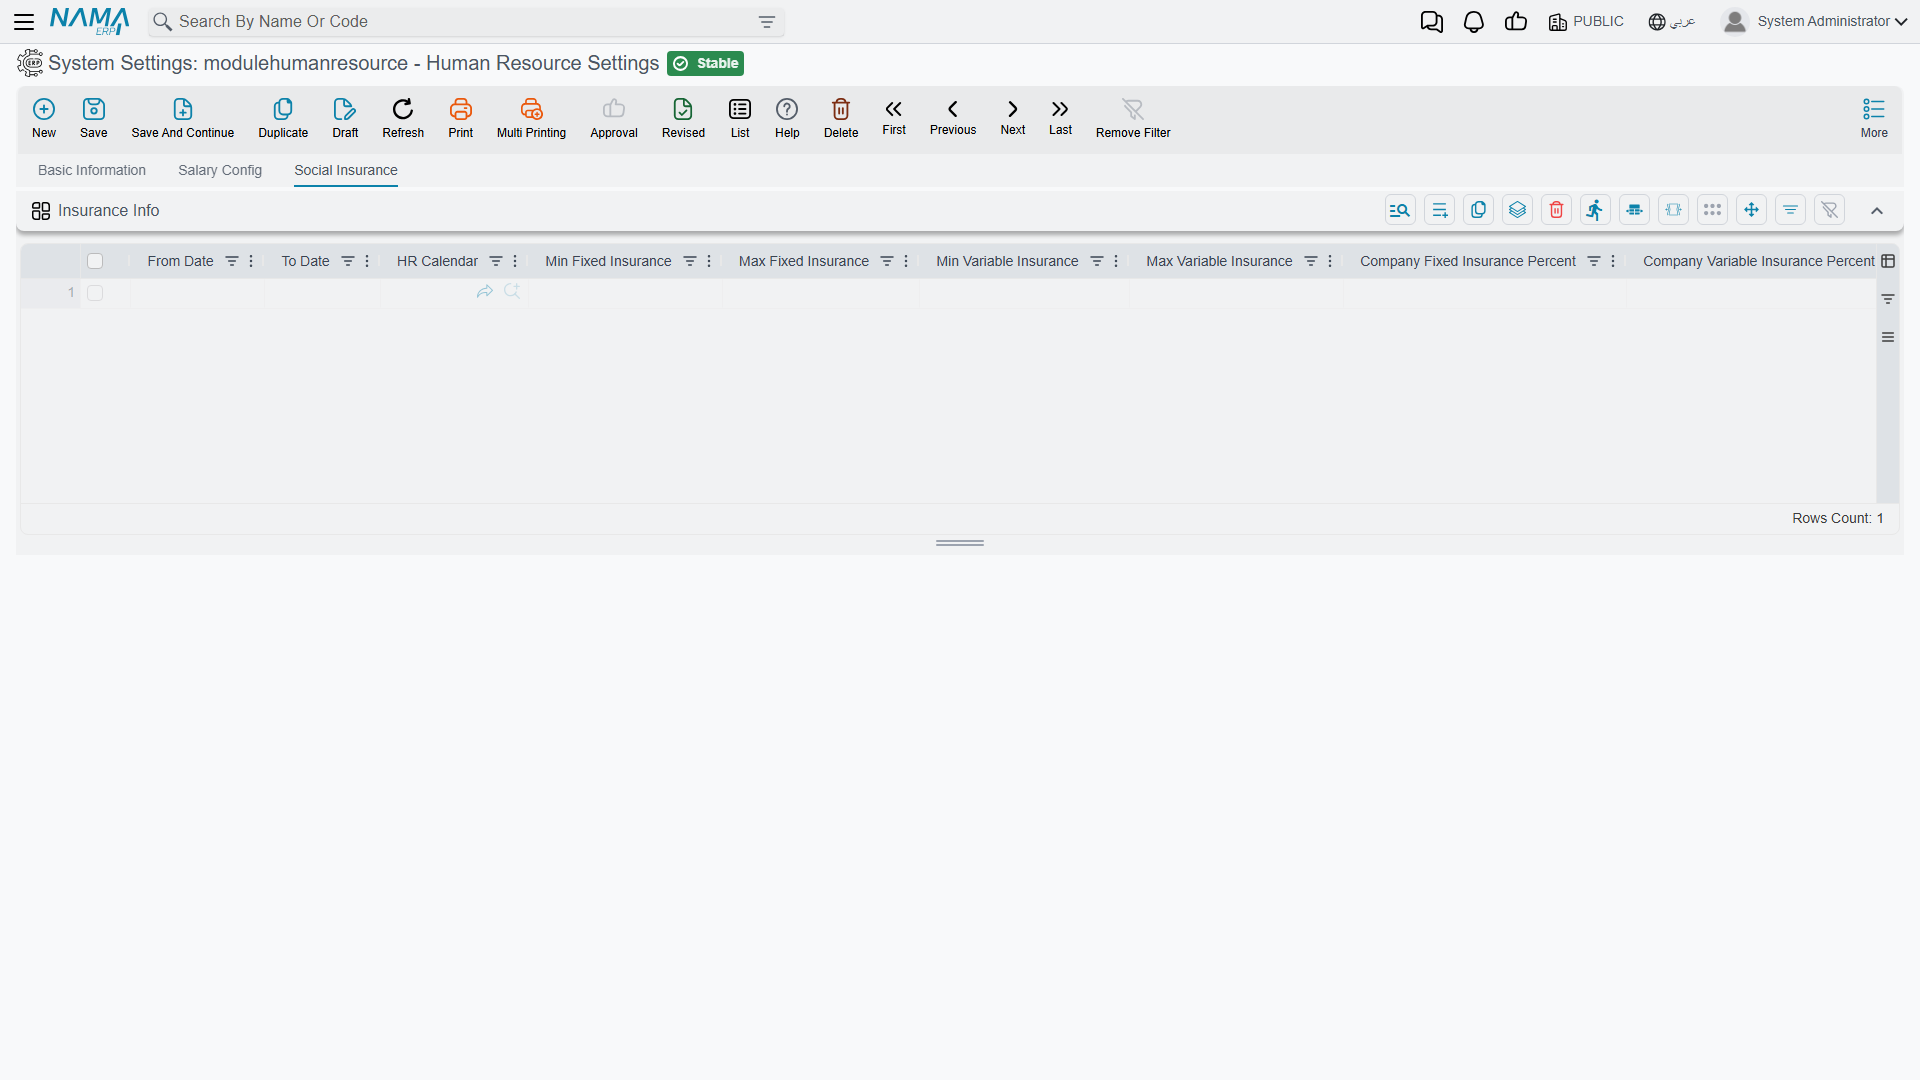Jump to the Last record
1920x1080 pixels.
tap(1060, 116)
